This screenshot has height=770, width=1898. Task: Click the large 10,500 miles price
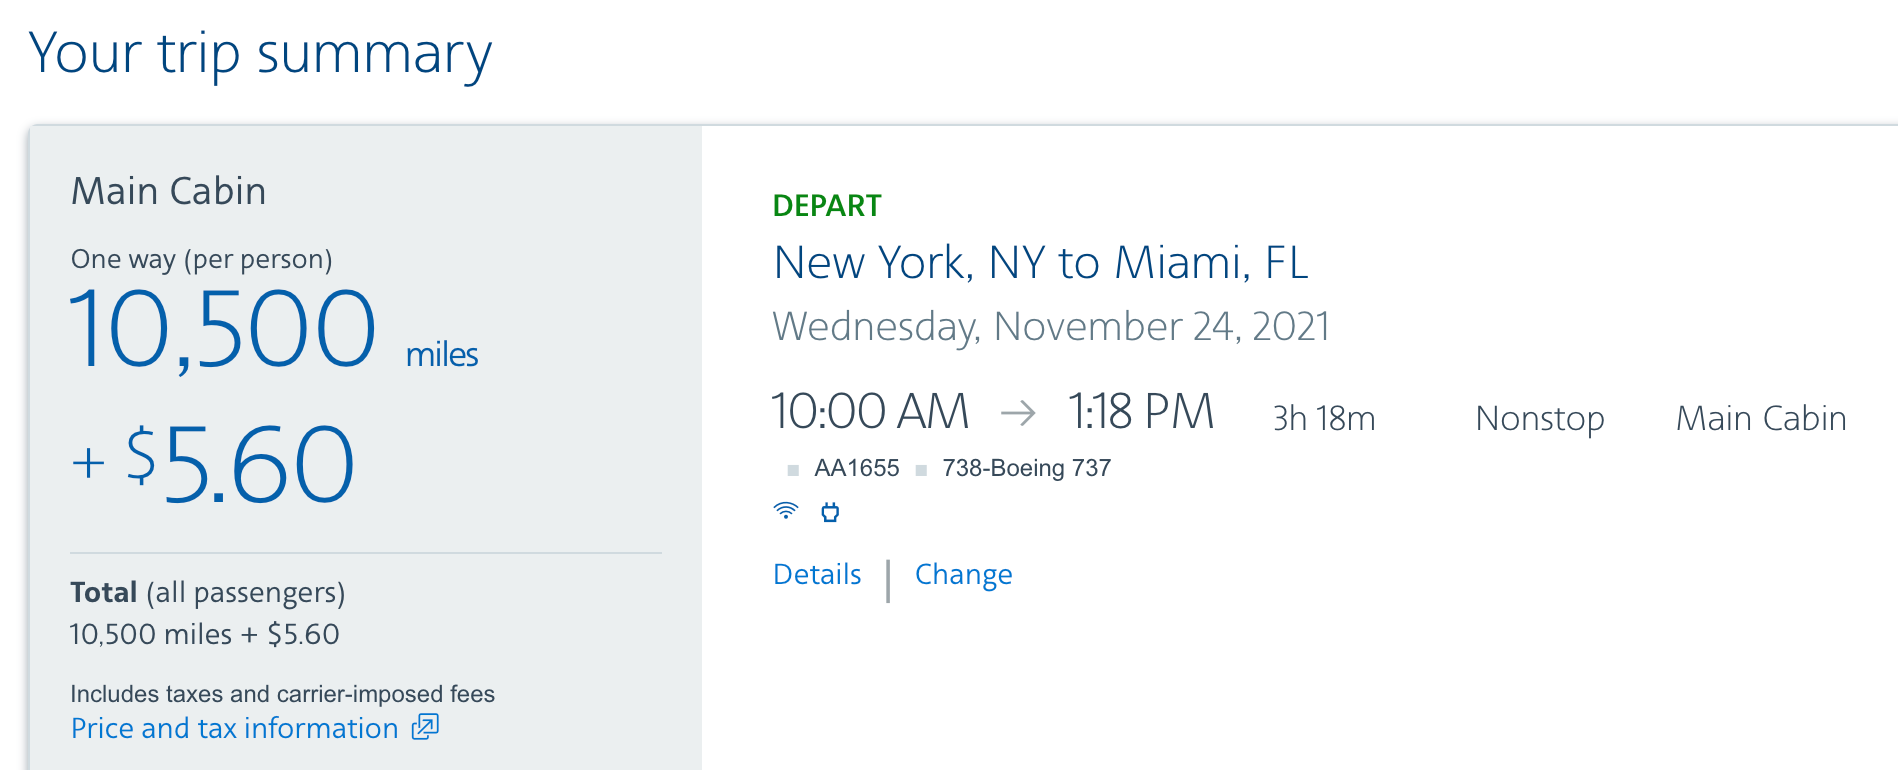tap(223, 330)
